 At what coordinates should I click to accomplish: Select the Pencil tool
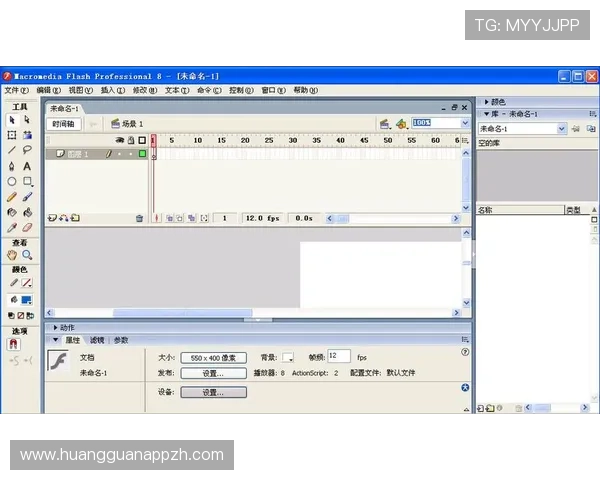pyautogui.click(x=12, y=197)
